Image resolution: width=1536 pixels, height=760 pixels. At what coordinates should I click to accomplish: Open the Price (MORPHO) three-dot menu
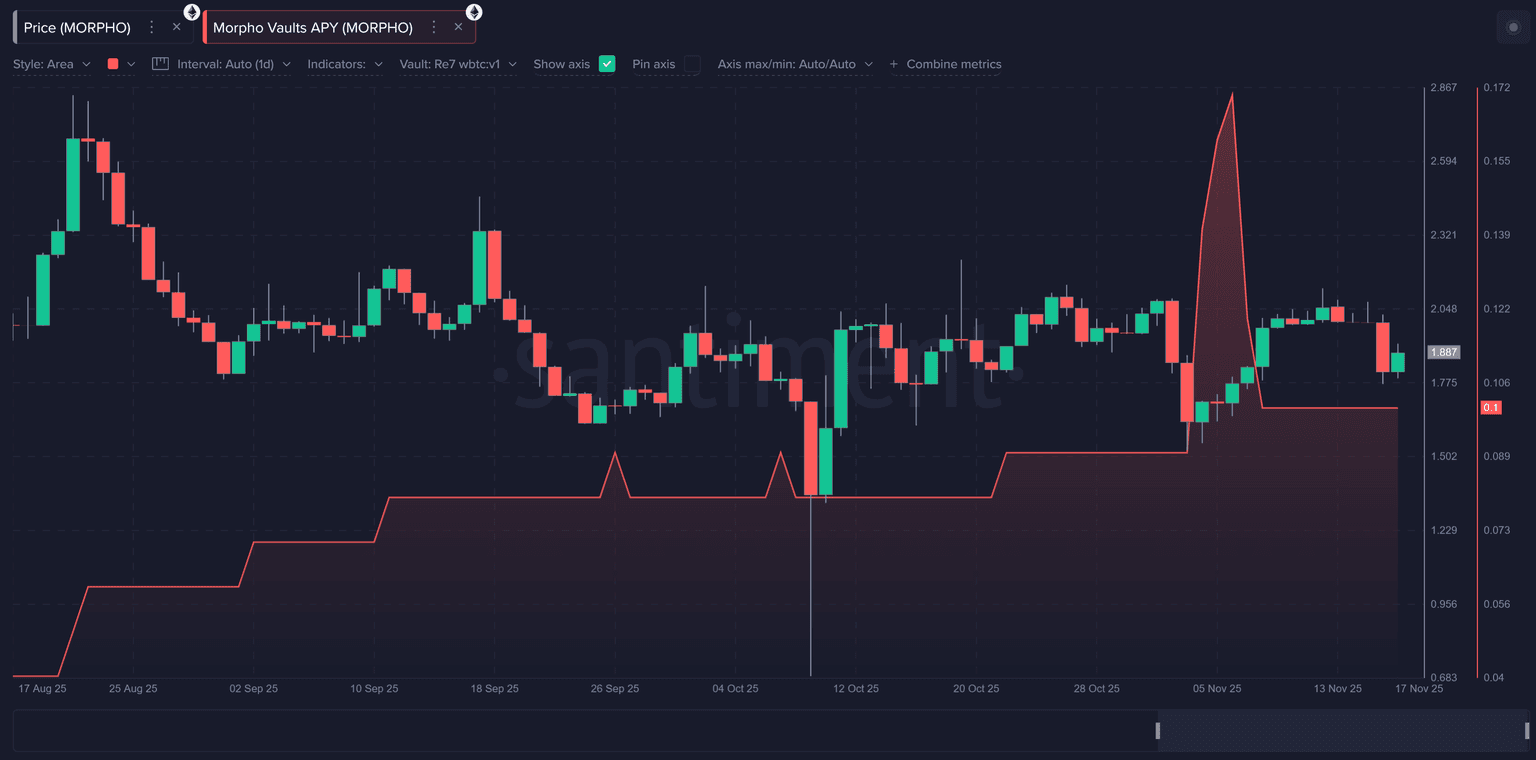pyautogui.click(x=151, y=27)
